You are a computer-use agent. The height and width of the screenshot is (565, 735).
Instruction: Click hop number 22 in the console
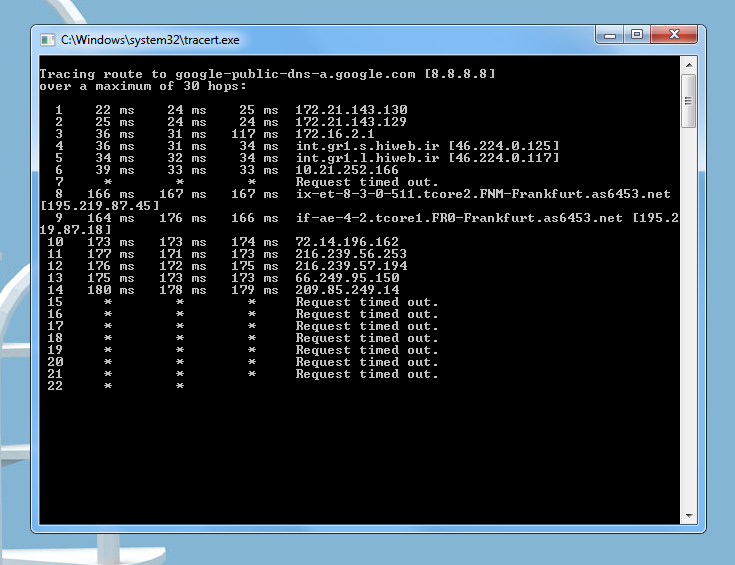coord(55,386)
